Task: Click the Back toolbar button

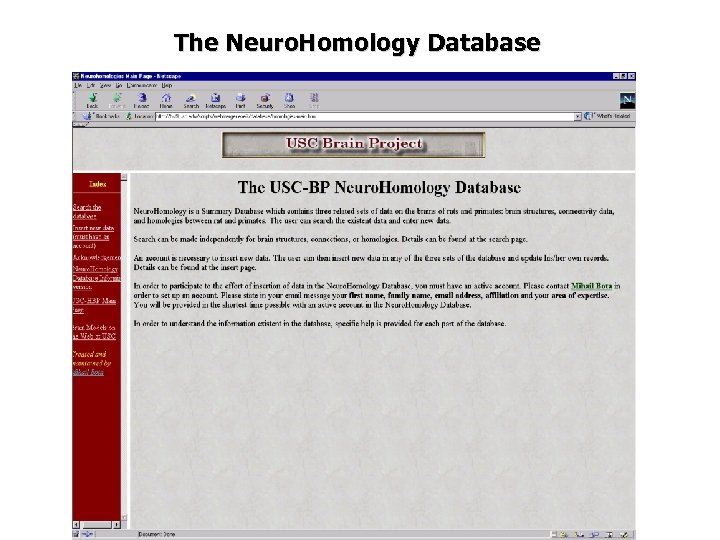Action: 92,101
